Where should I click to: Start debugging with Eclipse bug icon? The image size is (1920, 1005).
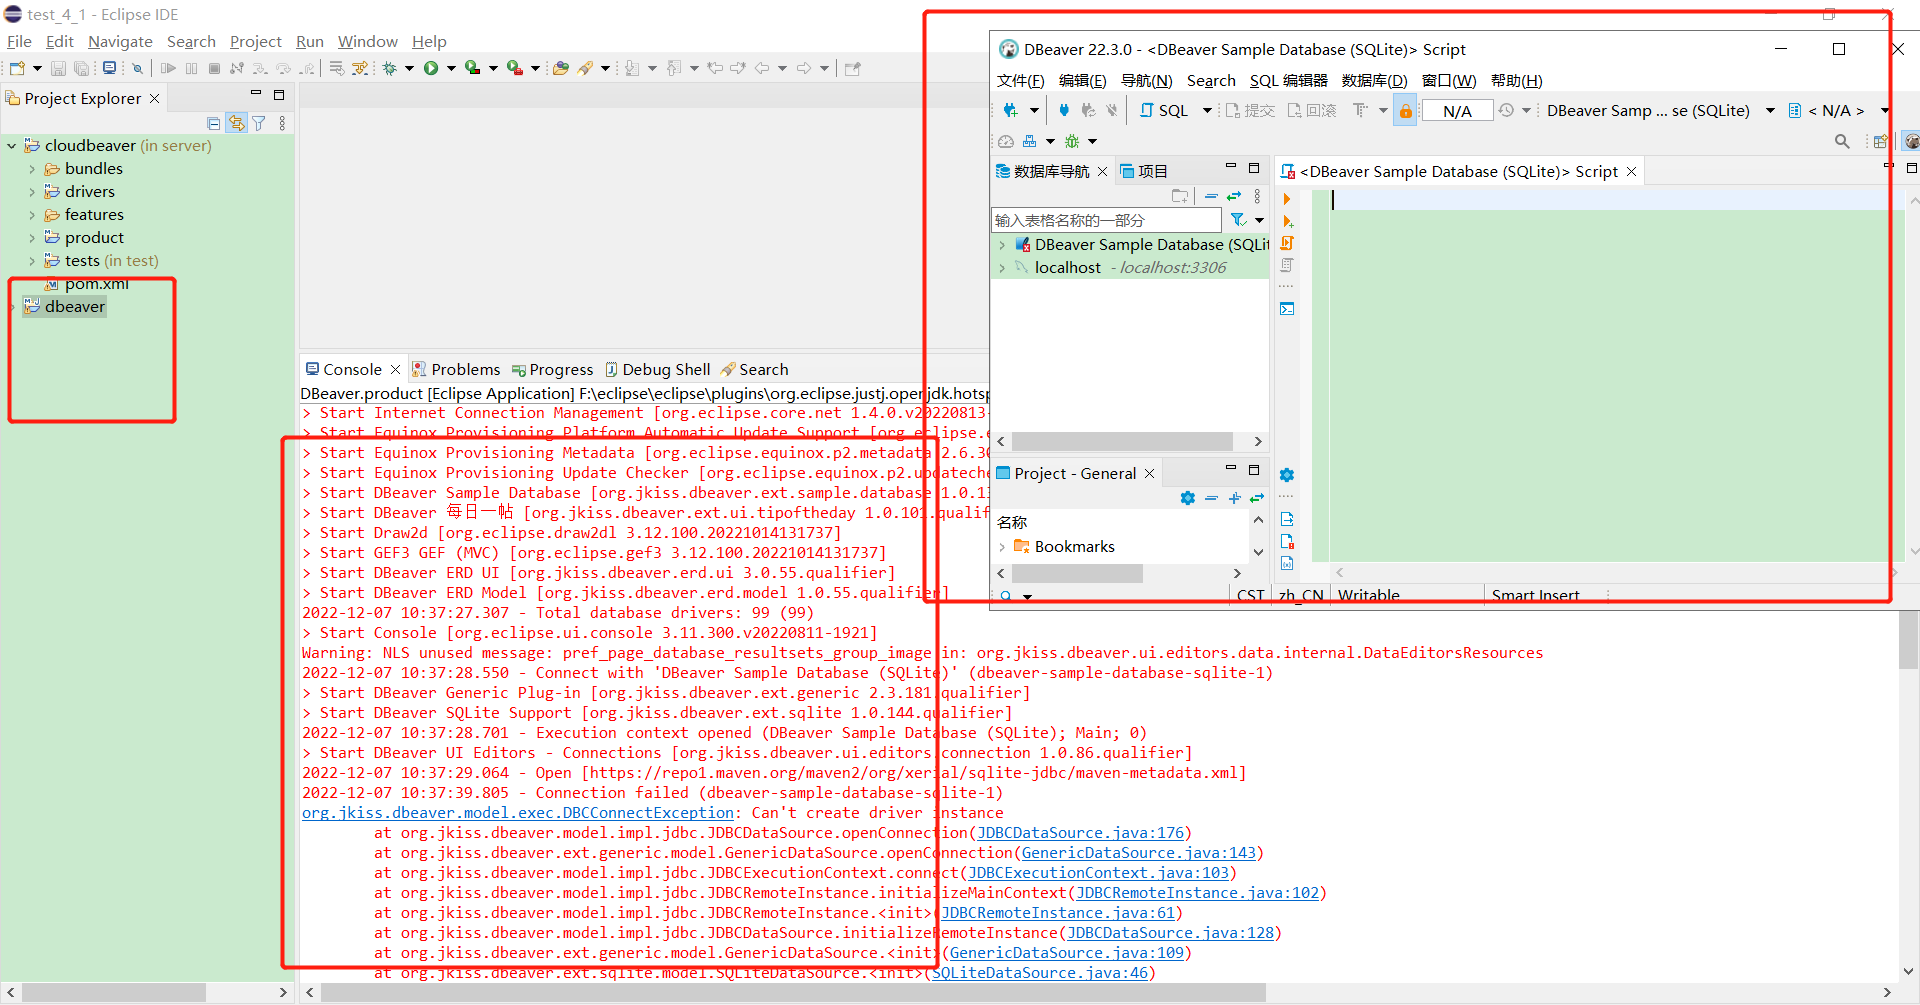tap(390, 67)
